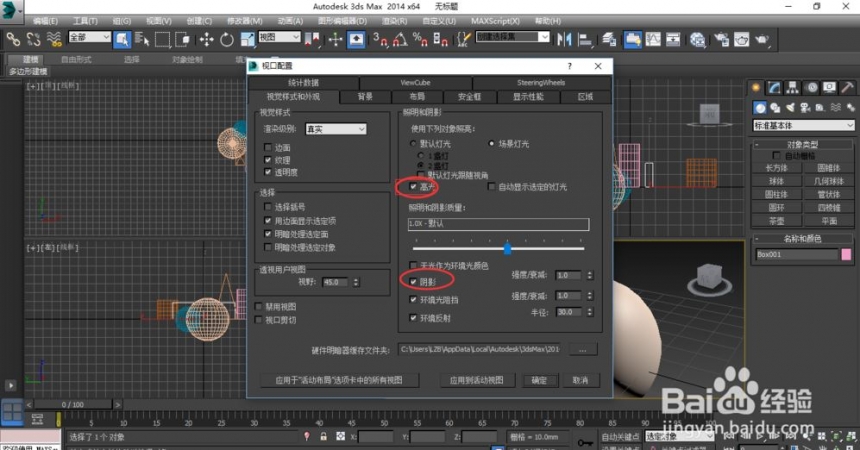Click the pink object color swatch
860x450 pixels.
point(846,254)
